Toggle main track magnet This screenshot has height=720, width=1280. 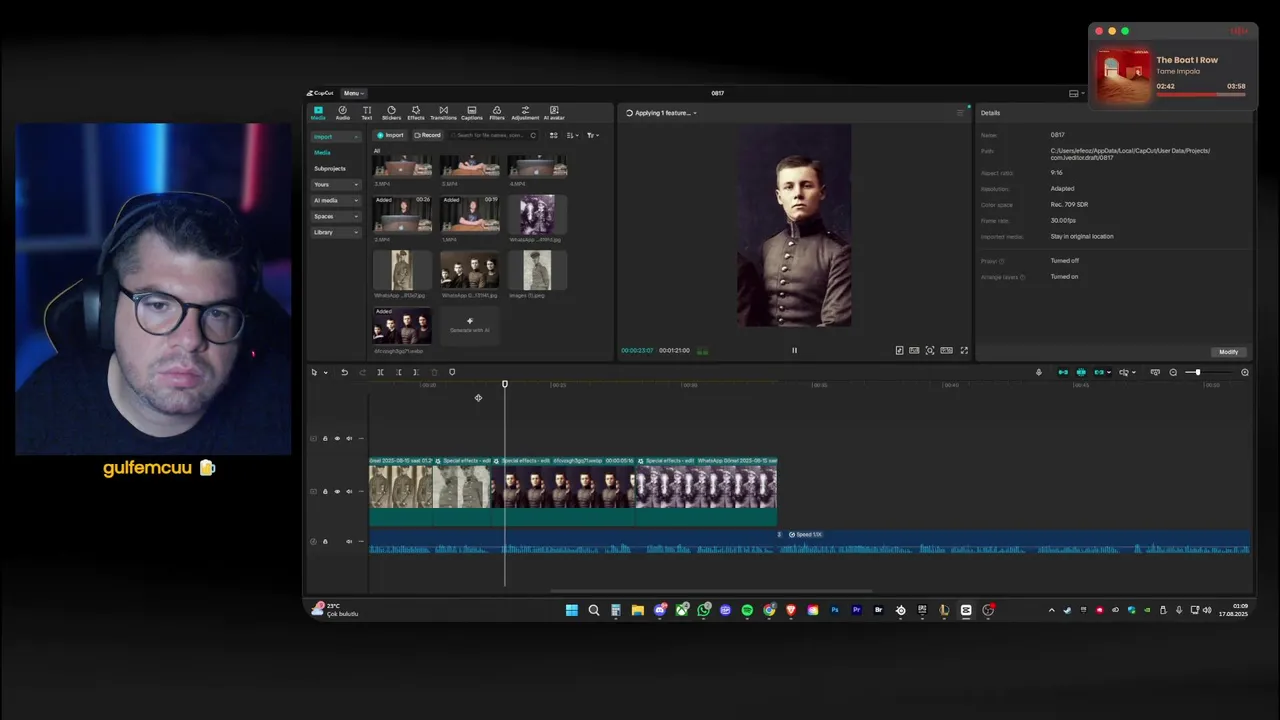pos(1063,372)
